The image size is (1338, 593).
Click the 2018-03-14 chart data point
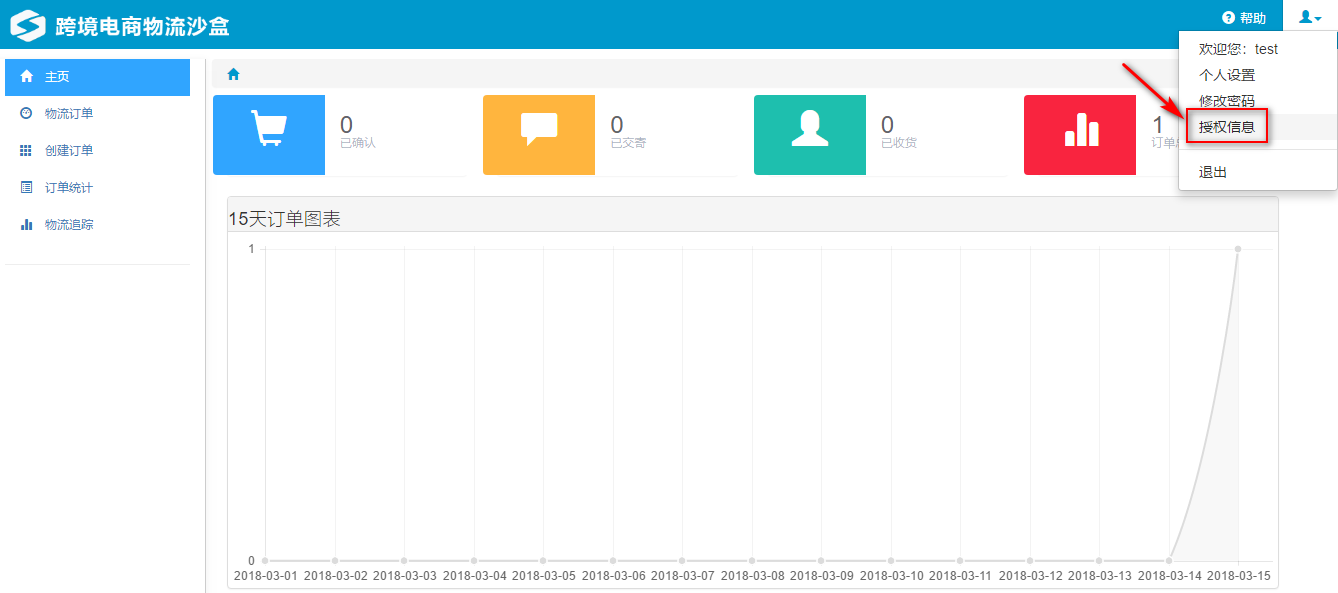[1169, 560]
